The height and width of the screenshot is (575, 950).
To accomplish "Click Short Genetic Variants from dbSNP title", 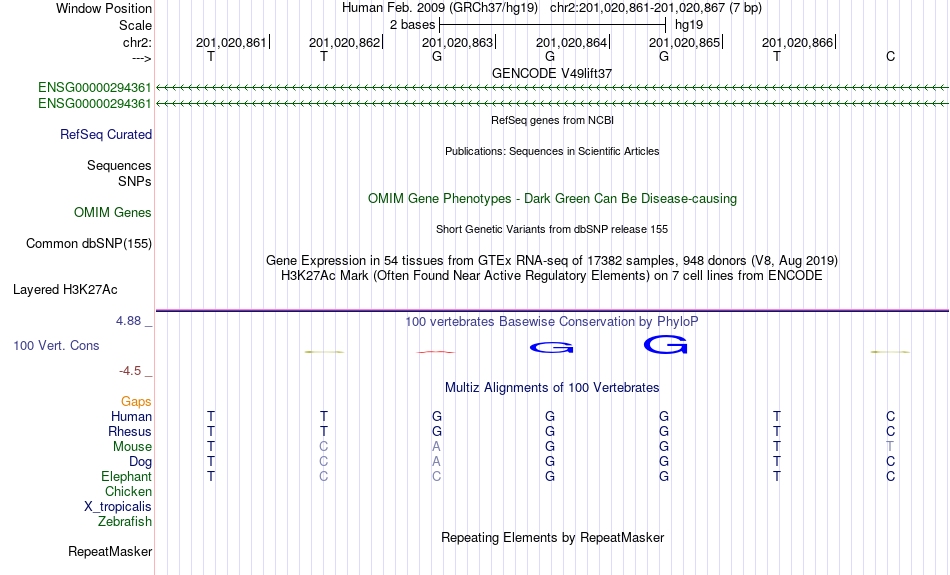I will pyautogui.click(x=552, y=229).
